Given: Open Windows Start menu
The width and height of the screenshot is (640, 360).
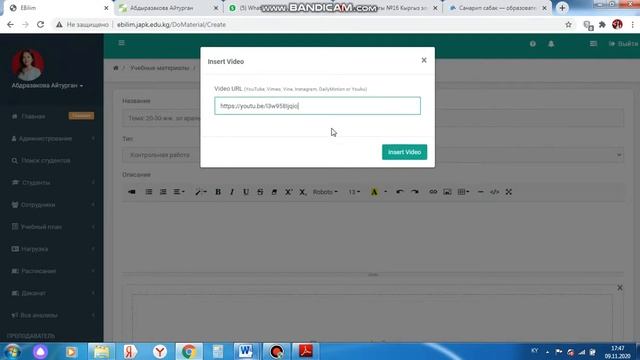Looking at the screenshot, I should (x=12, y=351).
